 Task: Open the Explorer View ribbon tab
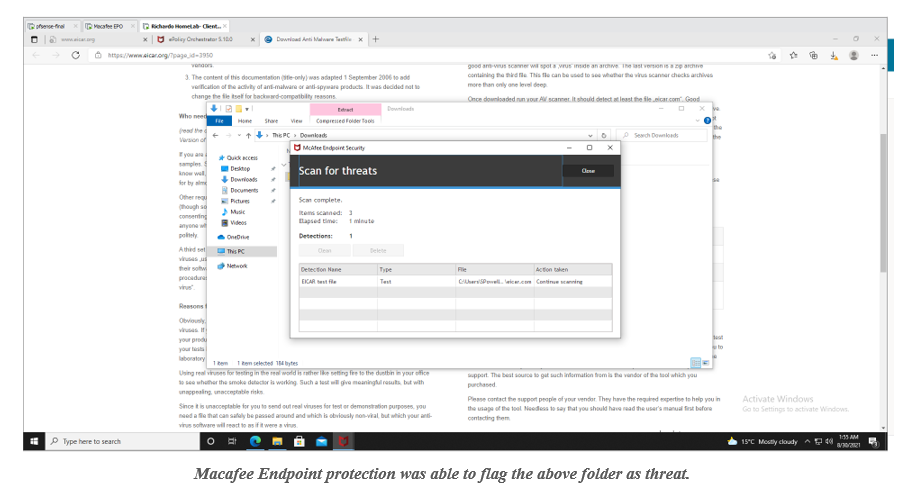pyautogui.click(x=296, y=121)
